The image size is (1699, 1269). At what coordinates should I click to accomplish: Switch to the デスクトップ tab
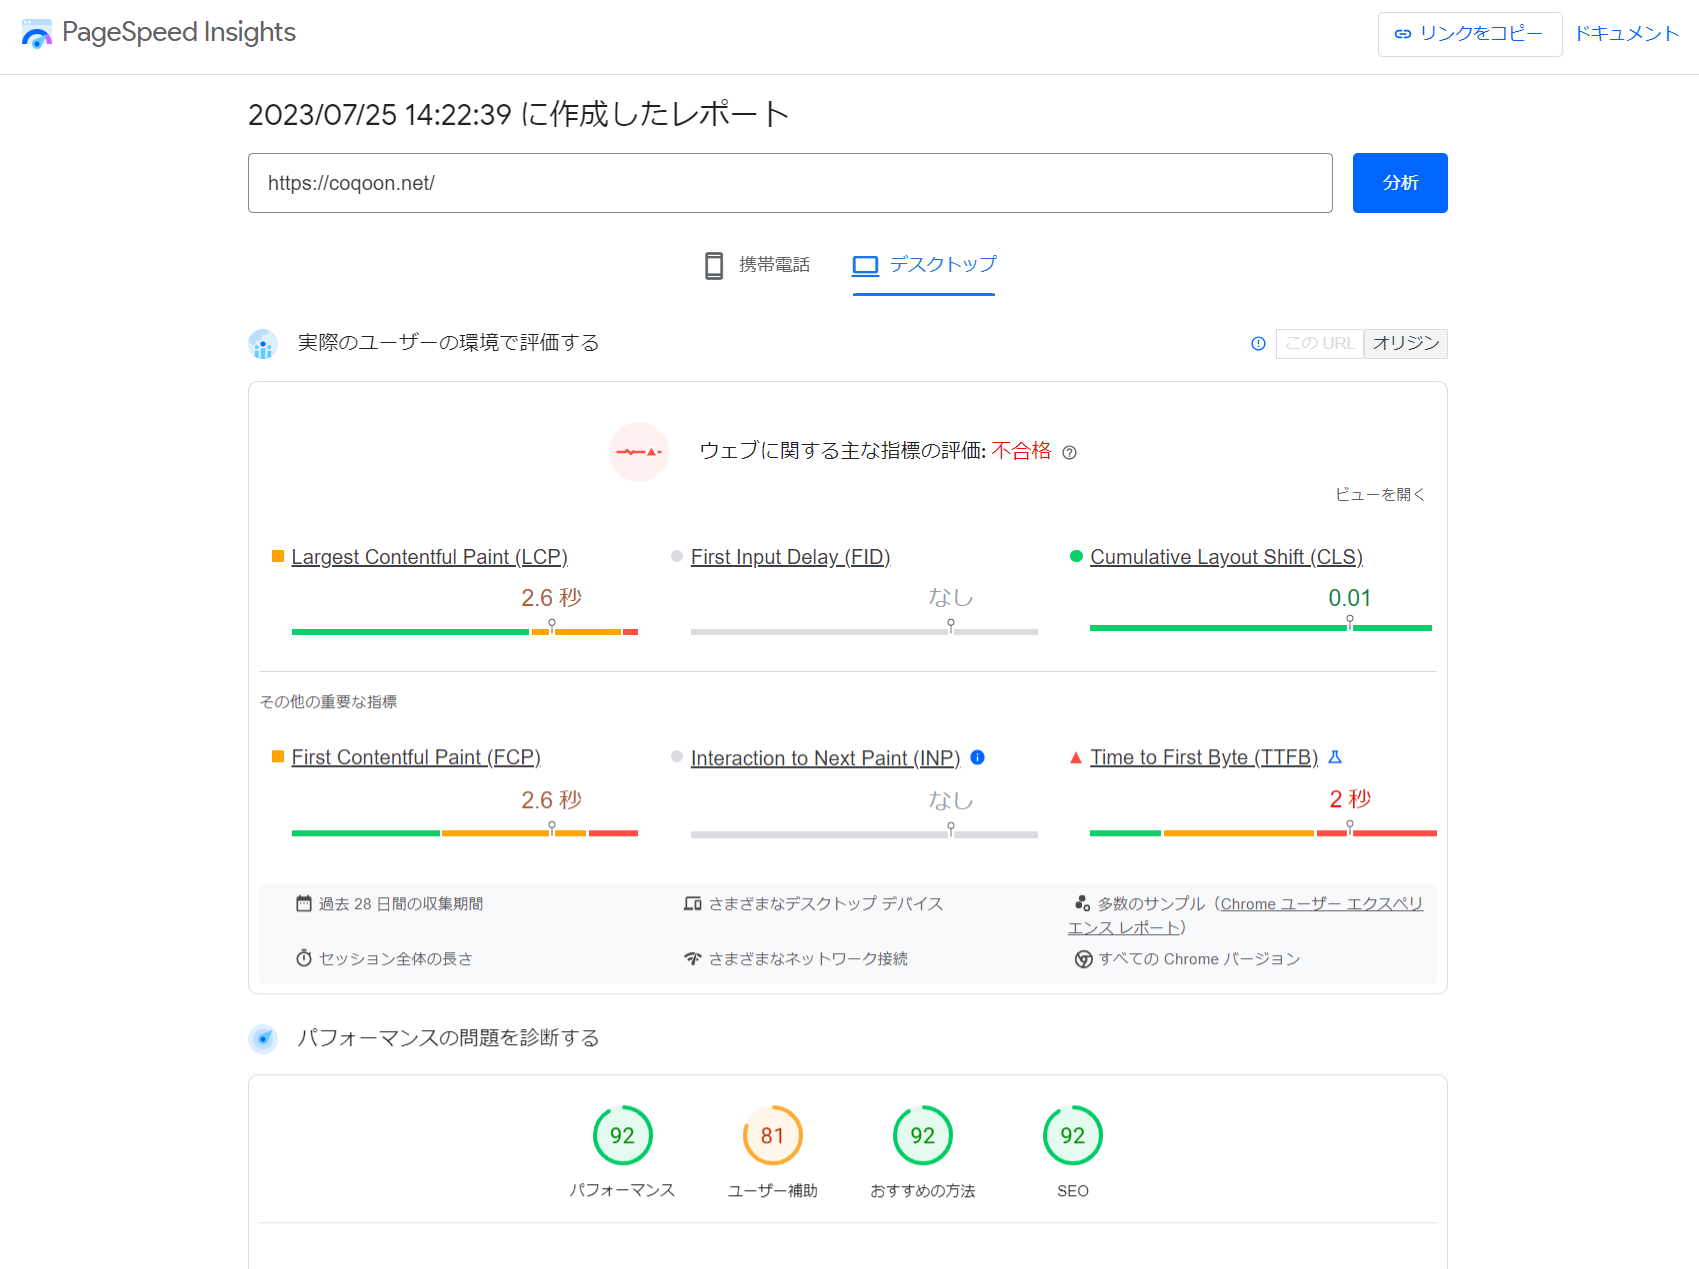click(x=924, y=265)
